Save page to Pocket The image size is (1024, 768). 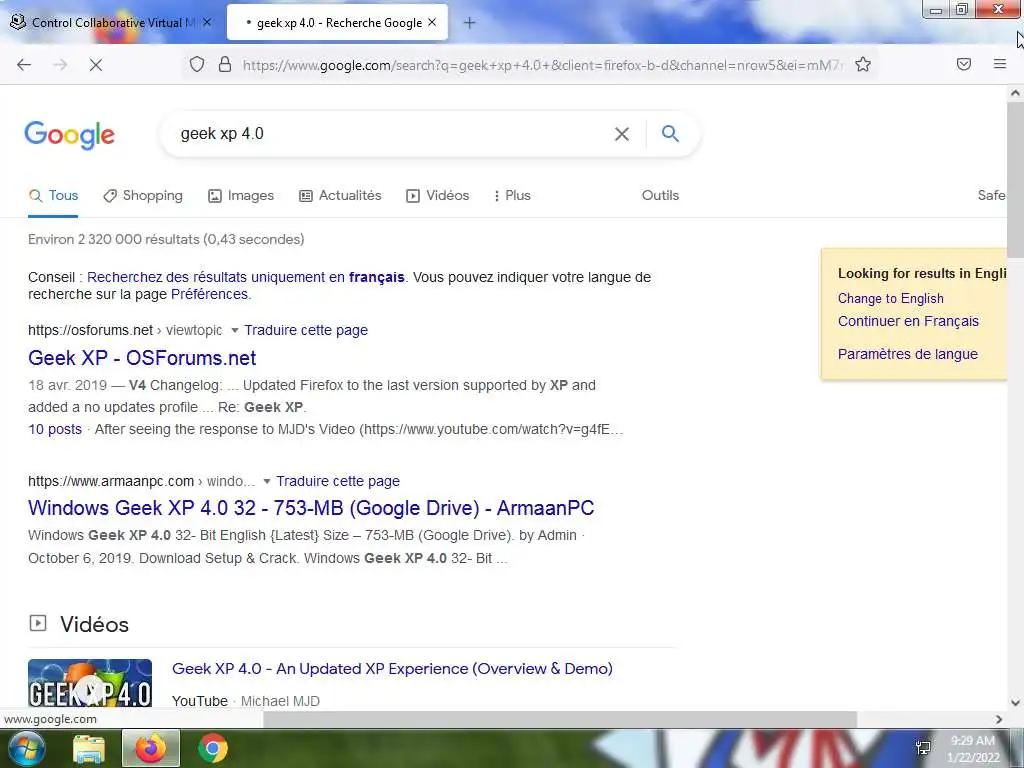point(964,64)
